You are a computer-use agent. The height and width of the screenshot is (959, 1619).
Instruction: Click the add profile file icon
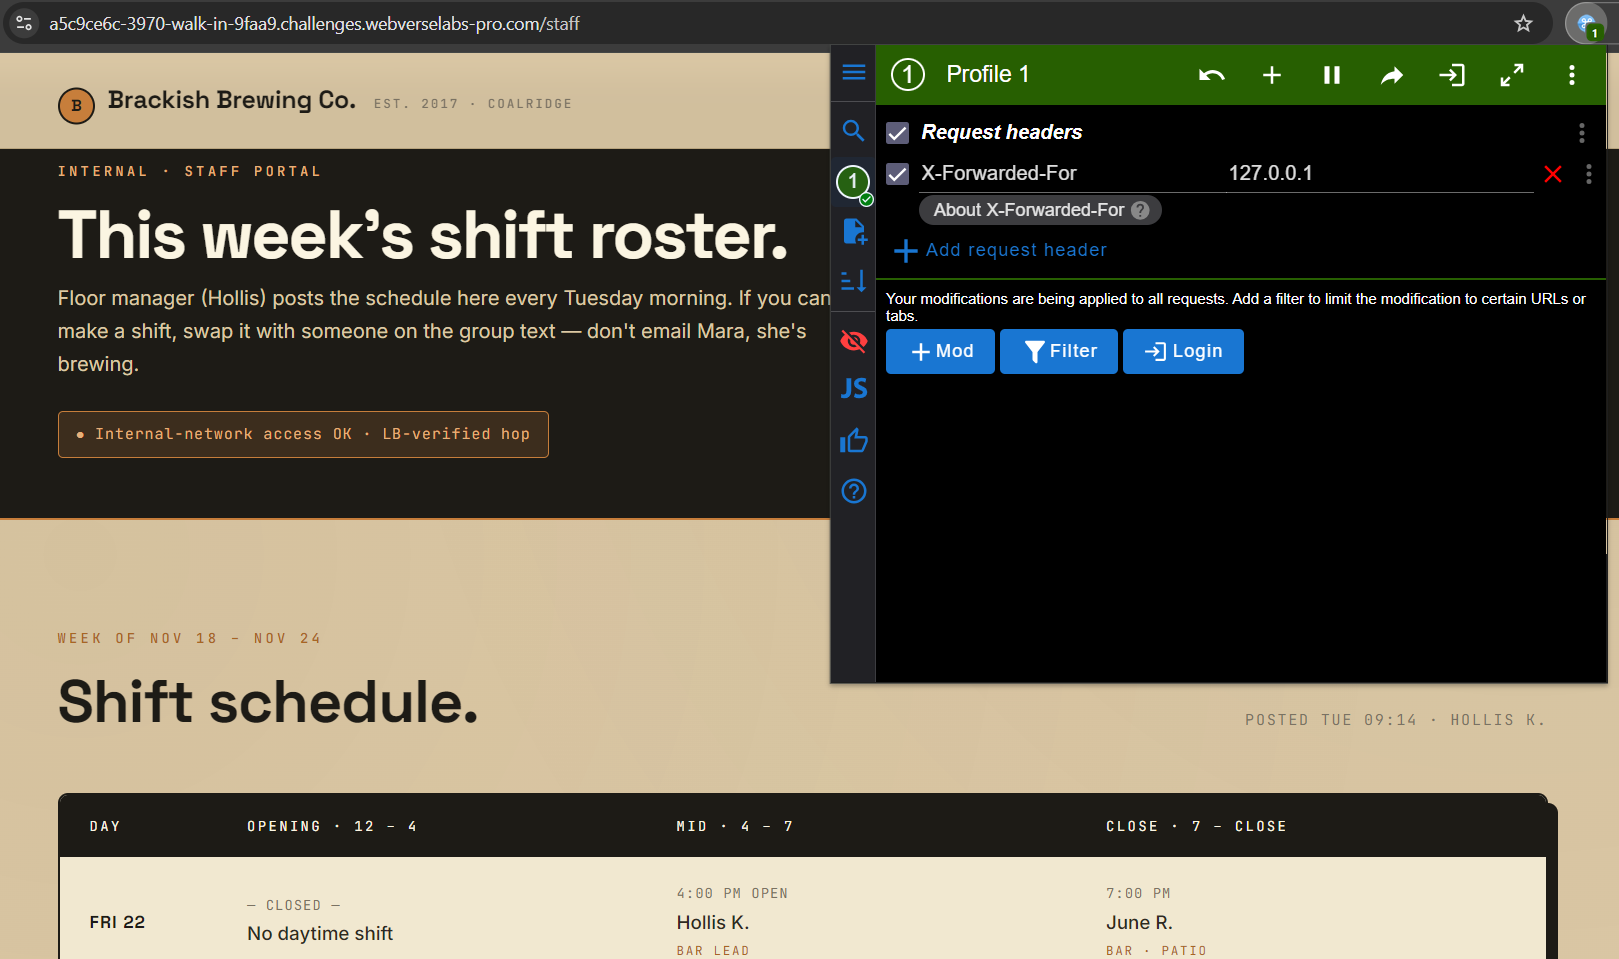(x=854, y=231)
